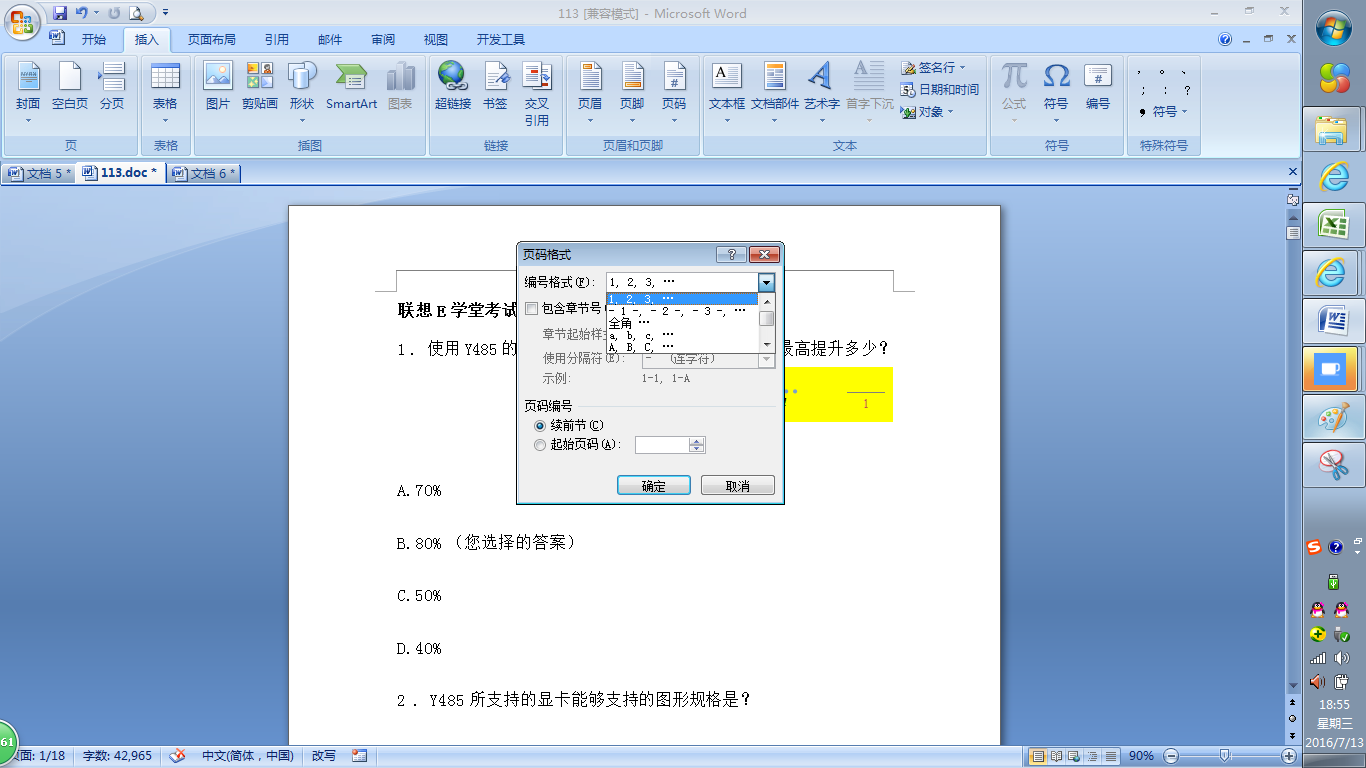Insert a 文本框 text box
1366x768 pixels.
coord(727,90)
